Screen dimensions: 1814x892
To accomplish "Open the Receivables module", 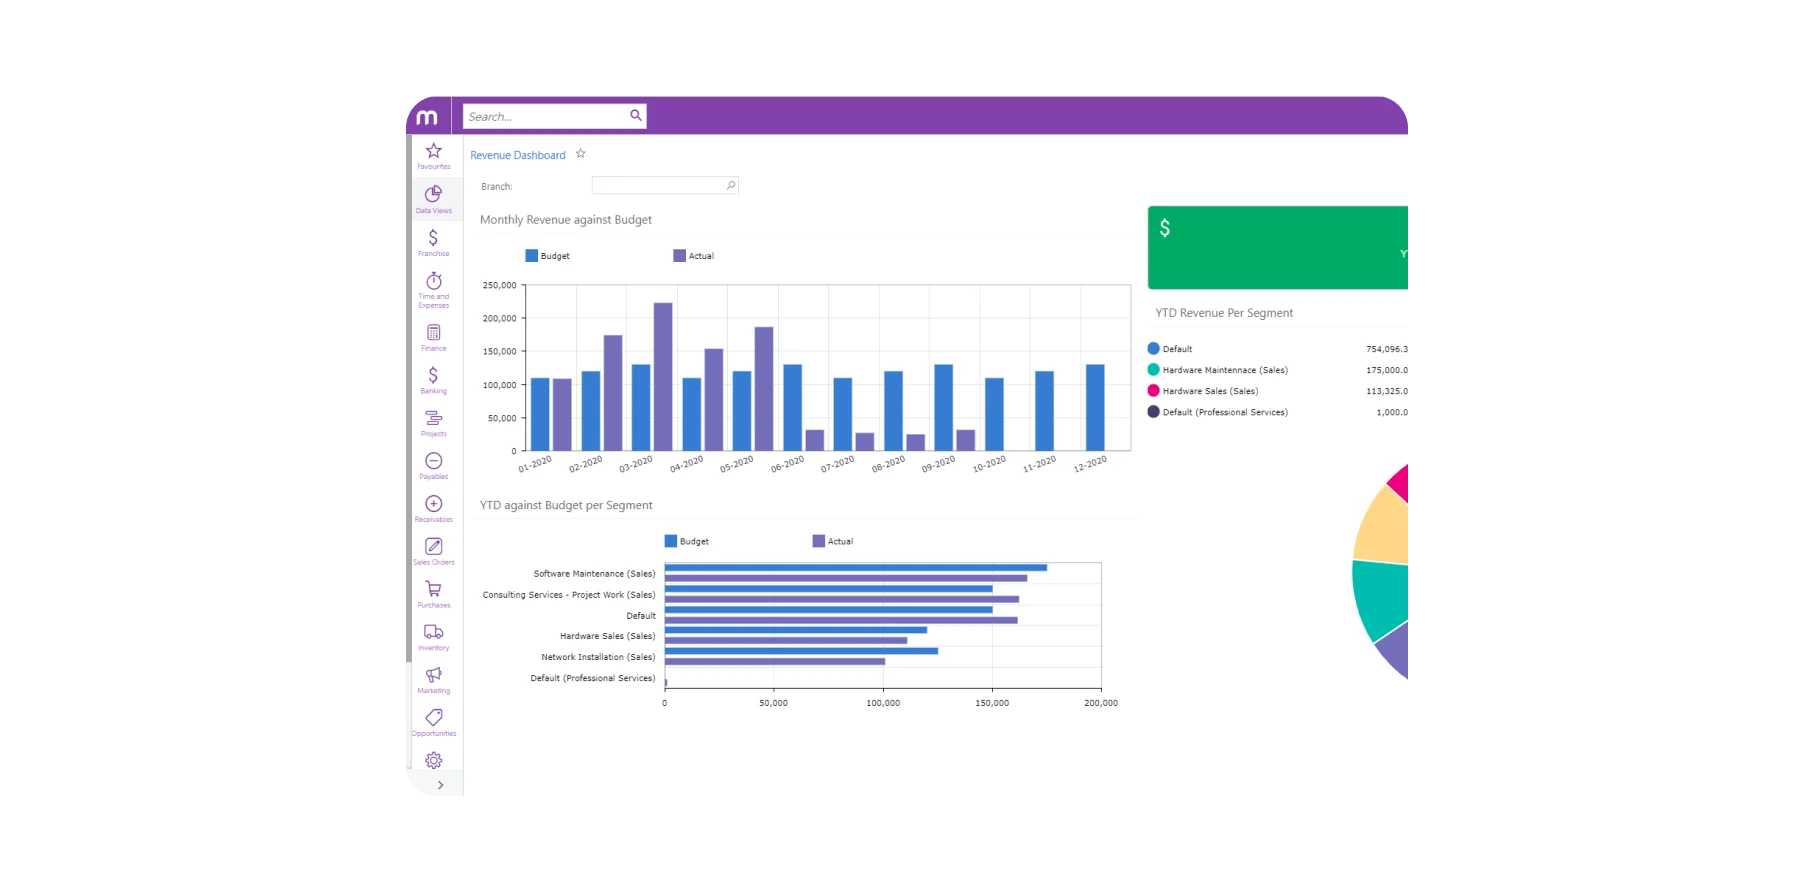I will coord(434,509).
